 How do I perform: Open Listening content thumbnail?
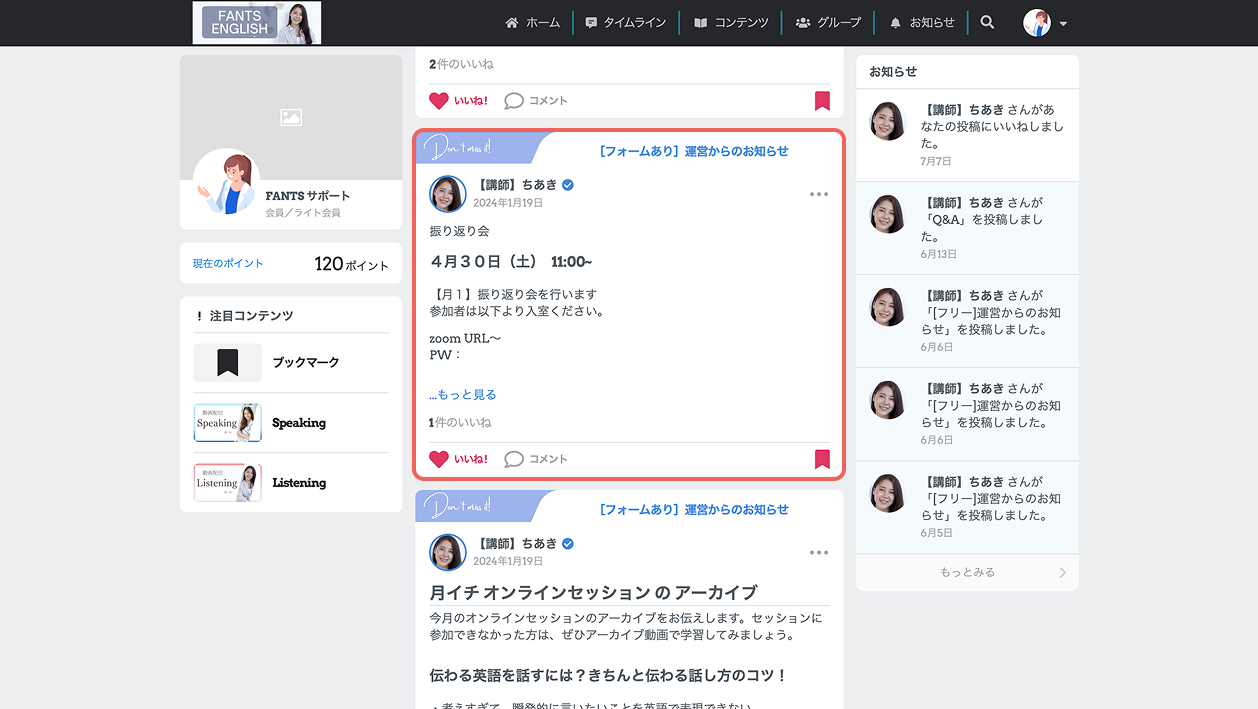tap(228, 483)
